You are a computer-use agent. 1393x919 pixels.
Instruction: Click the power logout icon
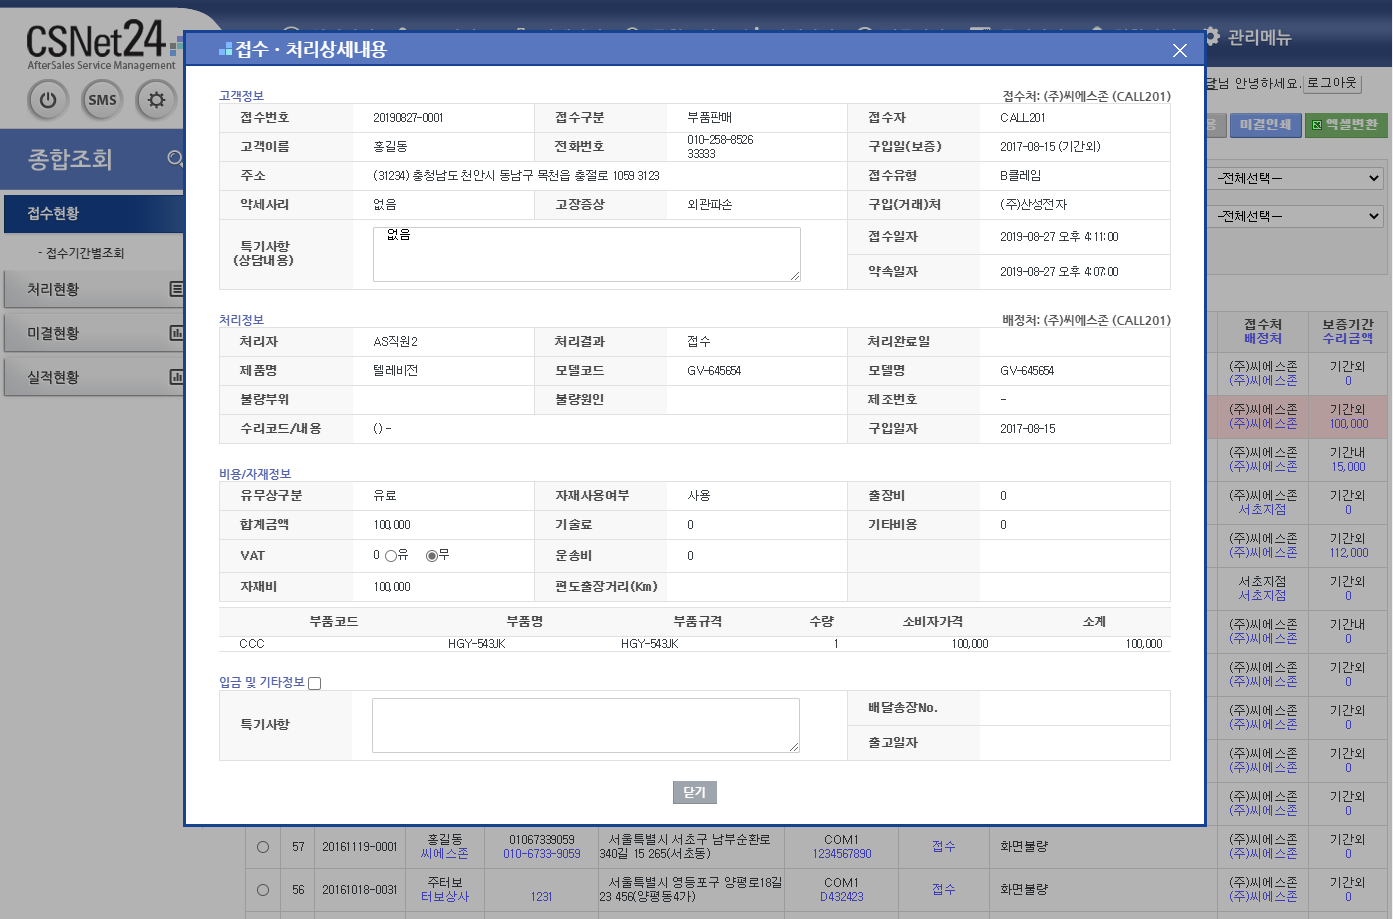point(48,100)
